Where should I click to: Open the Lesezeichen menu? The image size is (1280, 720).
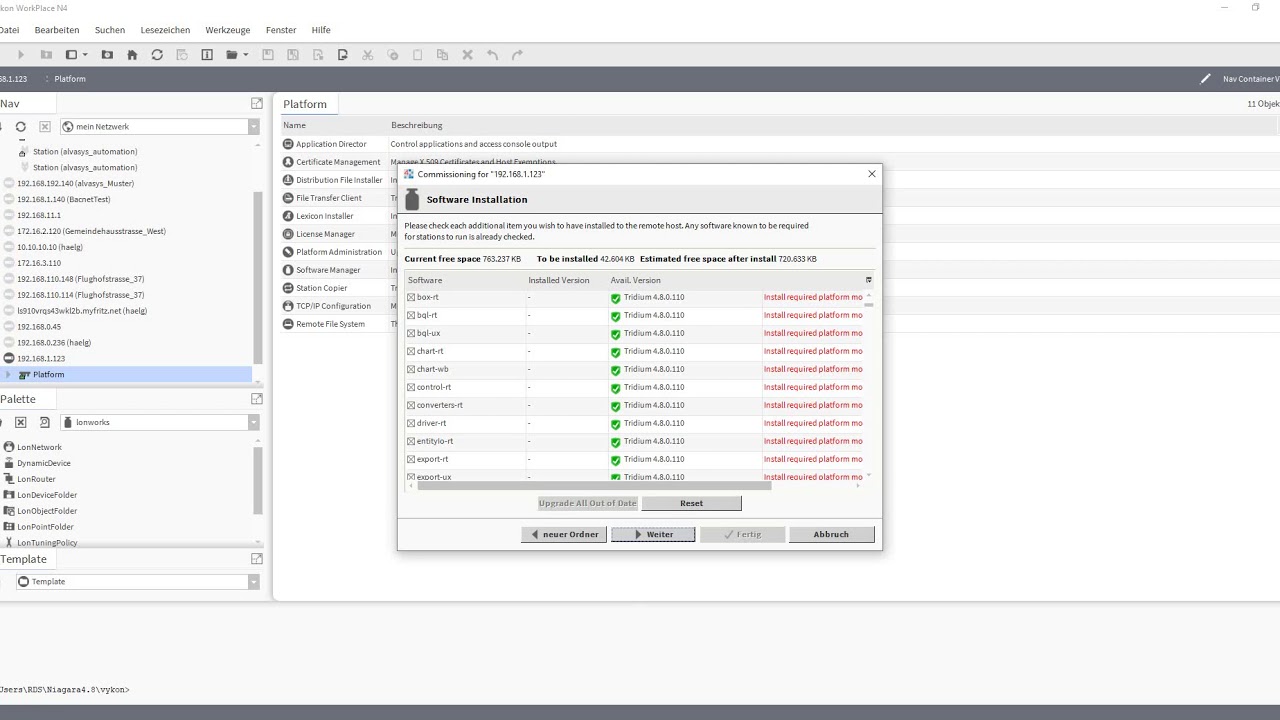point(165,30)
